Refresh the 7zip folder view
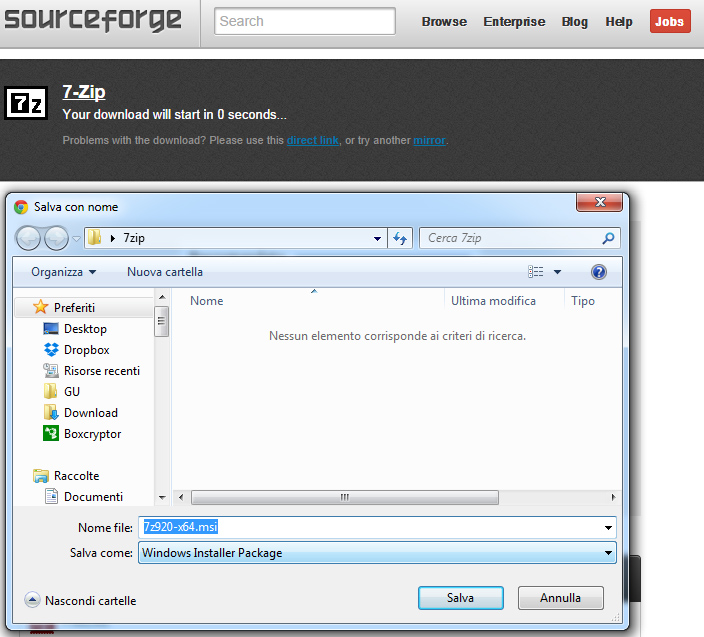Viewport: 704px width, 637px height. coord(400,238)
